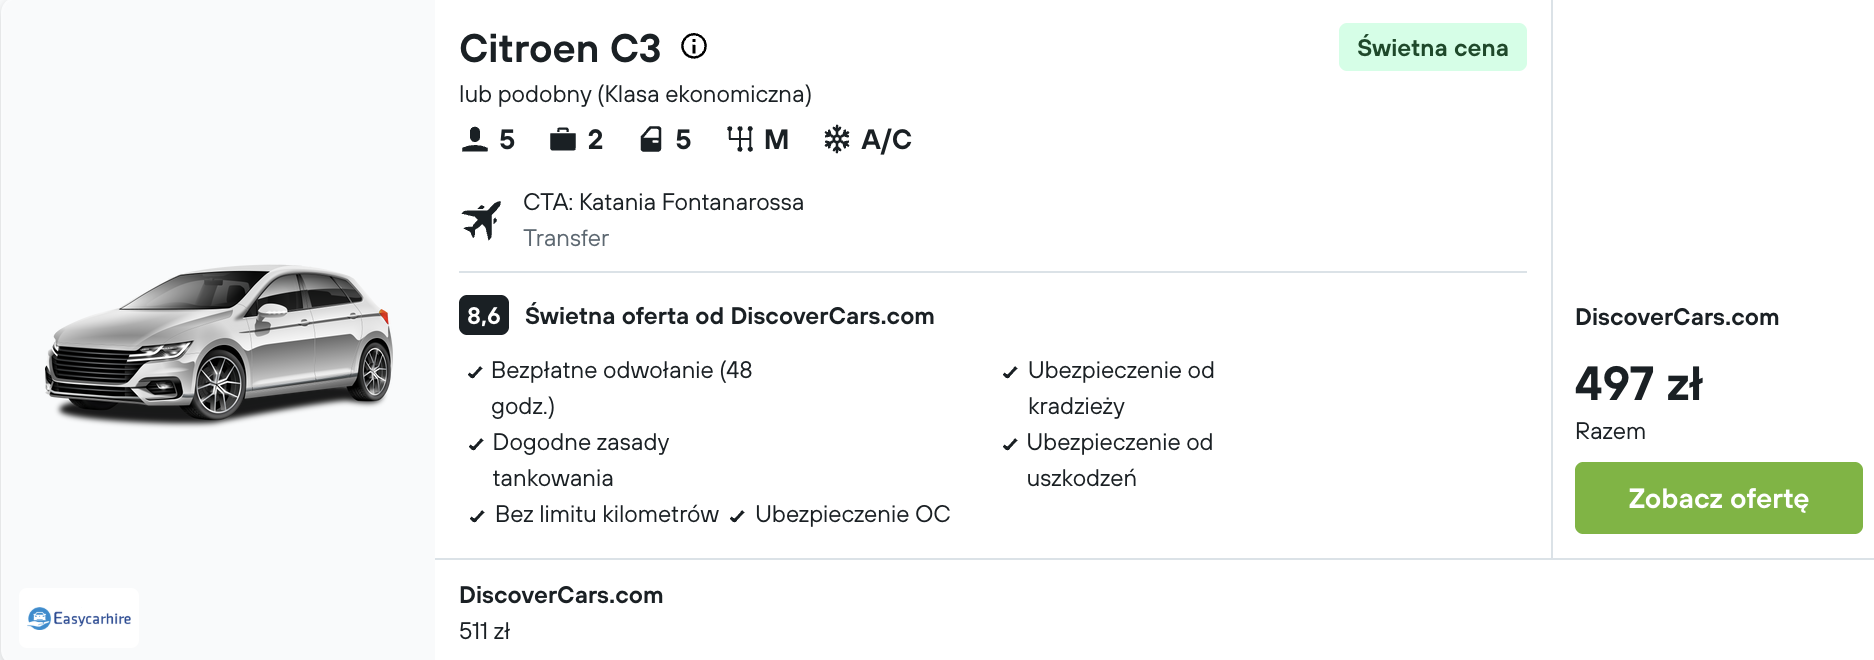Image resolution: width=1874 pixels, height=660 pixels.
Task: Click the Ubezpieczenie od kradzieży item
Action: [x=1110, y=388]
